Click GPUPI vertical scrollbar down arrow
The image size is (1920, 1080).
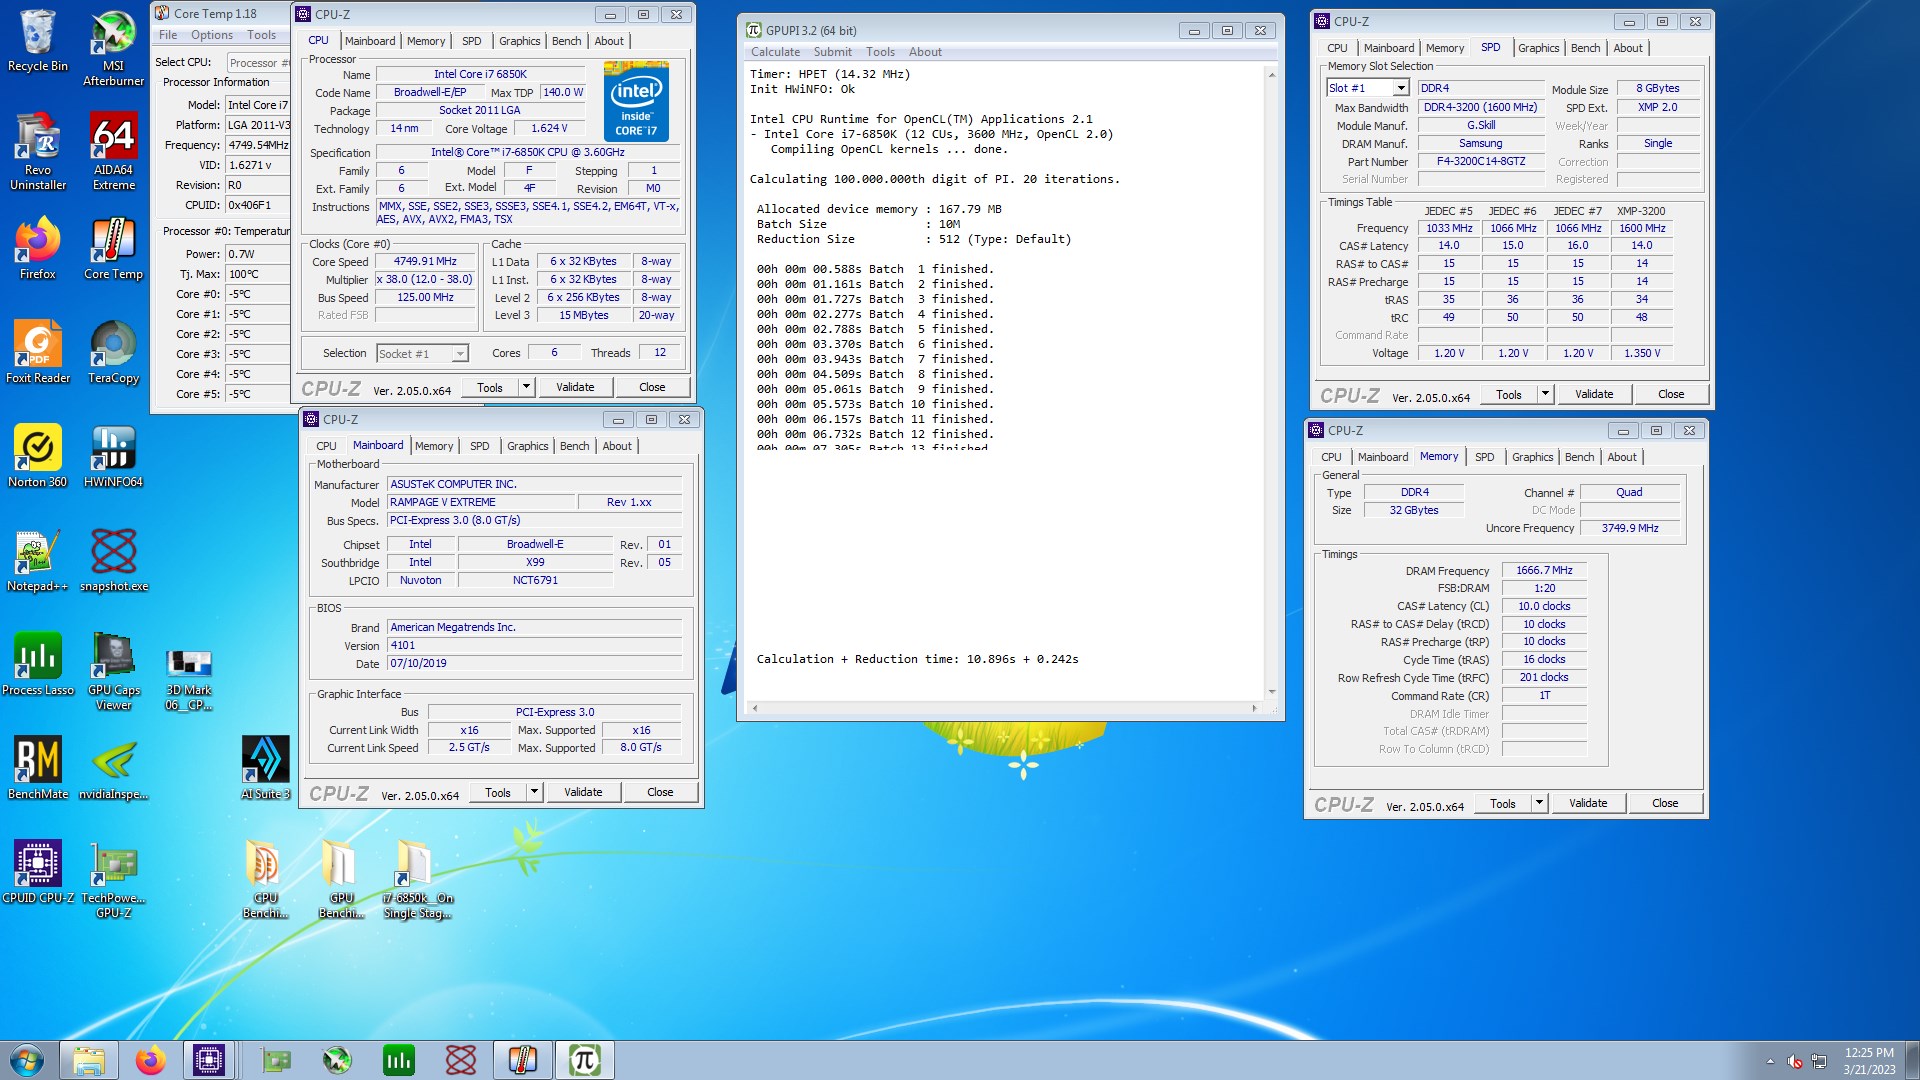click(x=1272, y=692)
